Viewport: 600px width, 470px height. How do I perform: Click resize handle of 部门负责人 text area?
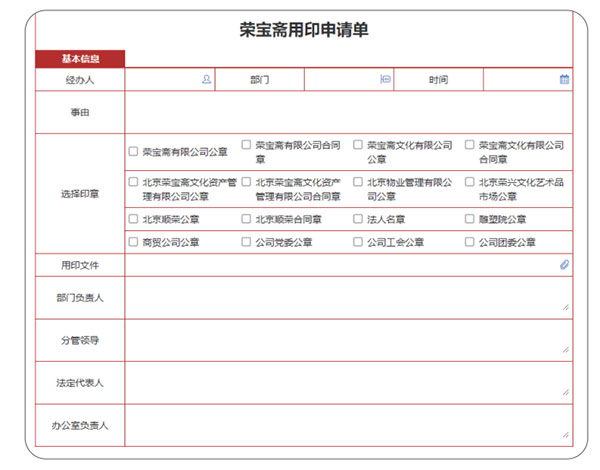click(x=566, y=307)
